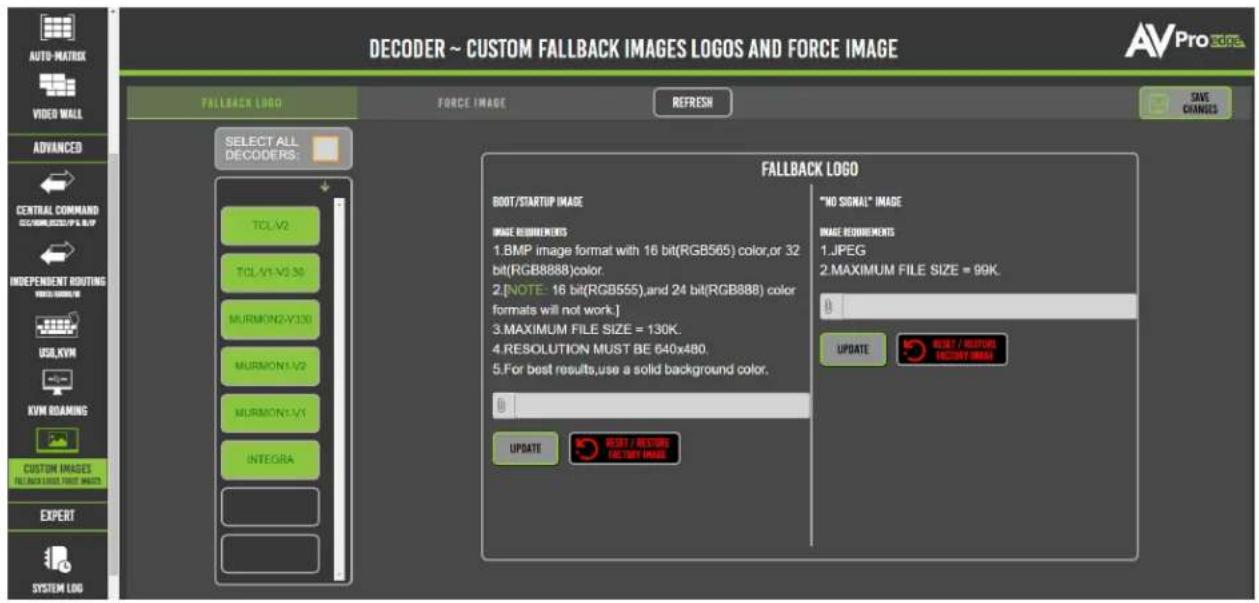Click the System Log label
1259x603 pixels.
click(x=57, y=589)
